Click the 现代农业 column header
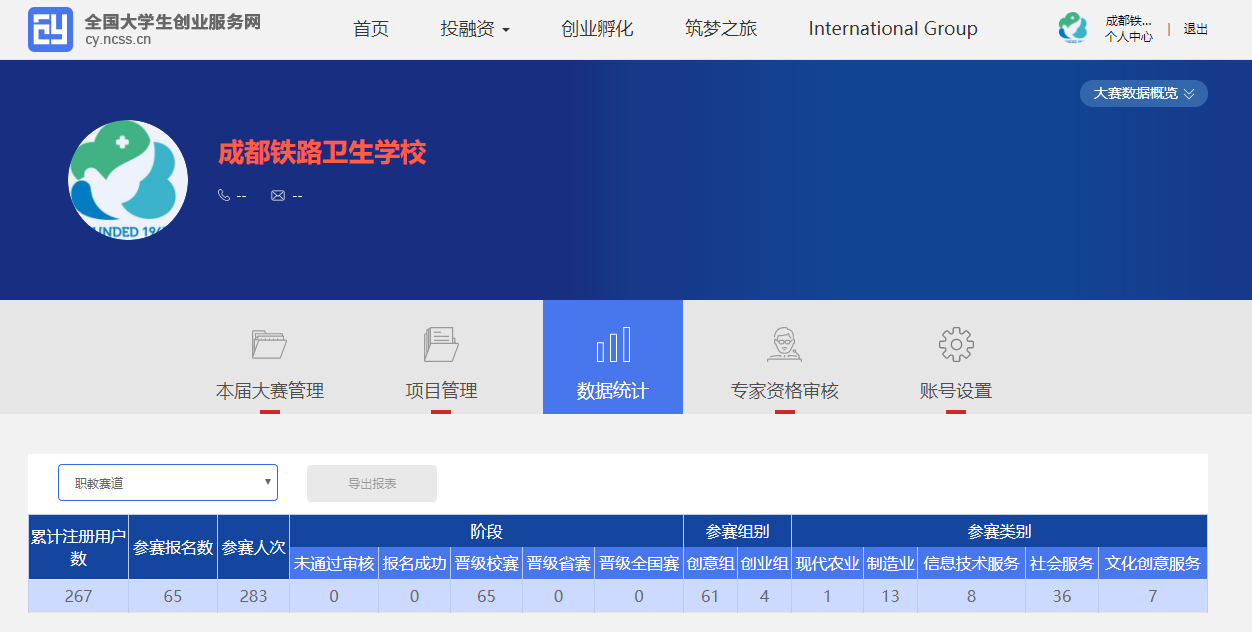This screenshot has height=632, width=1252. 828,563
